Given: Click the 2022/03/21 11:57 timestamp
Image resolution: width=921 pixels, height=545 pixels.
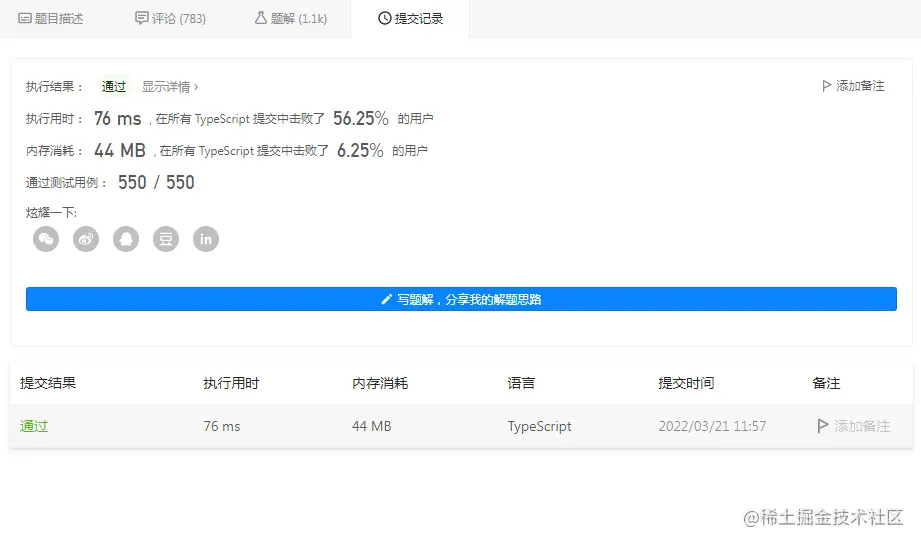Looking at the screenshot, I should [x=712, y=426].
